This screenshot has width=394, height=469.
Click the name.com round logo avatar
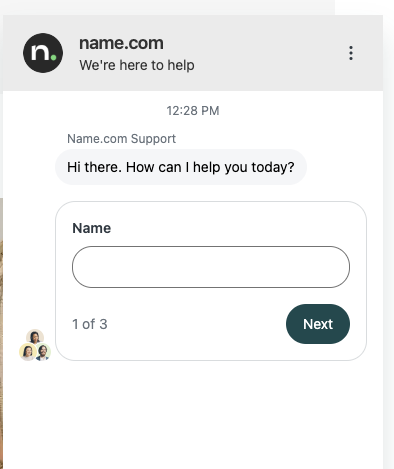pos(43,53)
